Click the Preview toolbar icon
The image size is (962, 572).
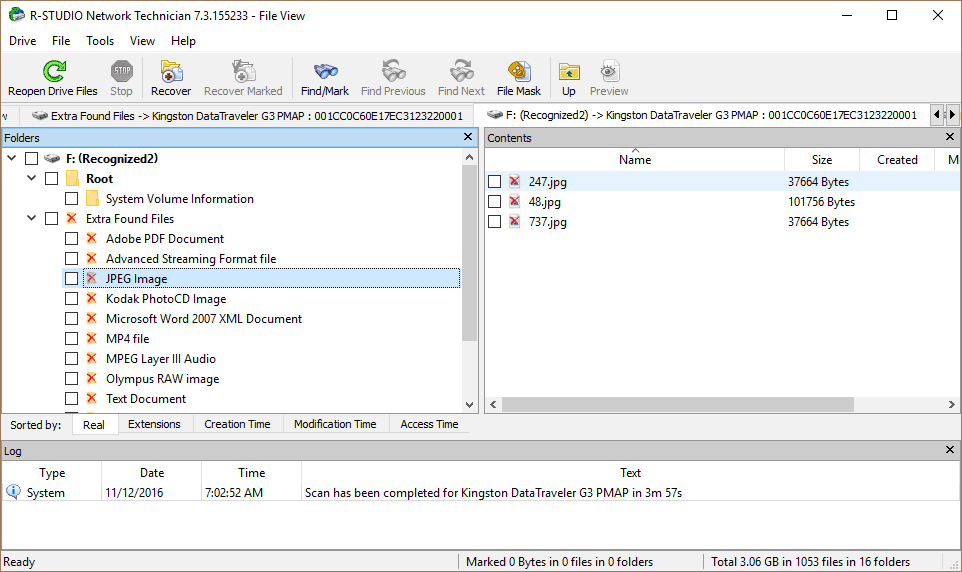[x=609, y=71]
